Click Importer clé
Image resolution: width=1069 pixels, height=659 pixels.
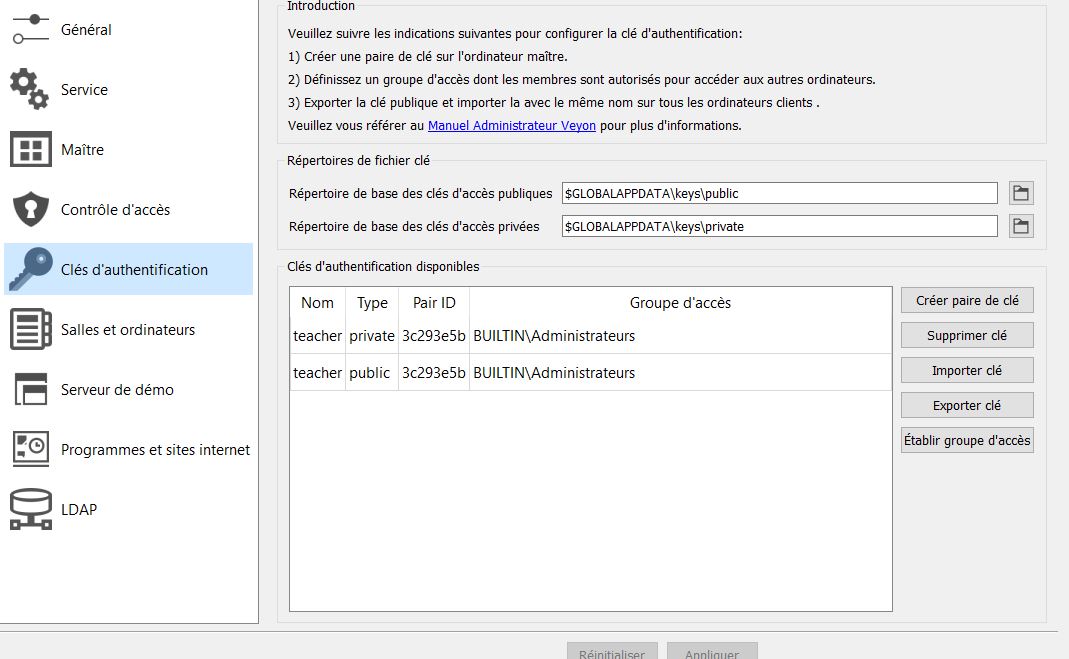pos(966,370)
